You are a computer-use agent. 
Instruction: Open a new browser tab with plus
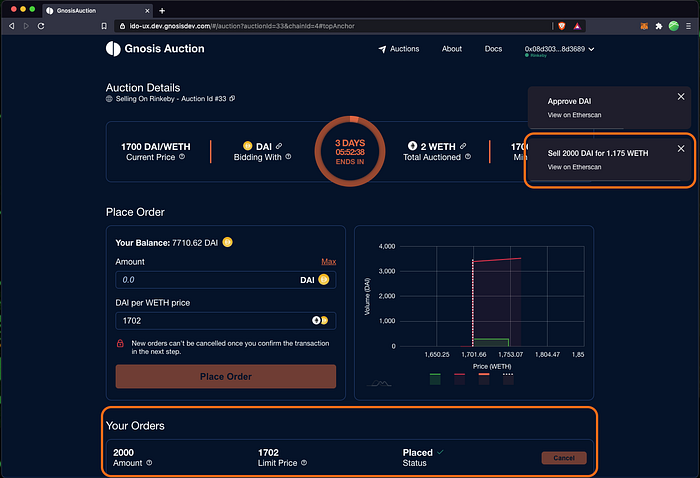tap(162, 11)
